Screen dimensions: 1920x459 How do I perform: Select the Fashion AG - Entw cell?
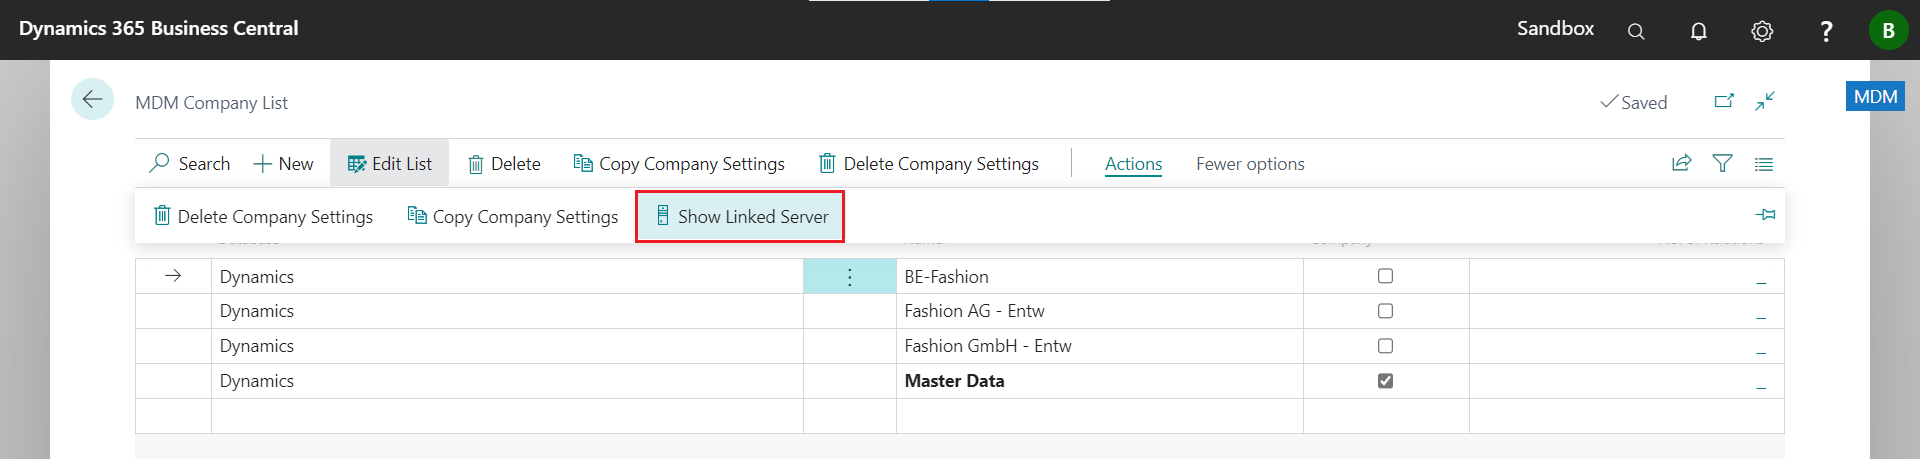(x=1100, y=311)
